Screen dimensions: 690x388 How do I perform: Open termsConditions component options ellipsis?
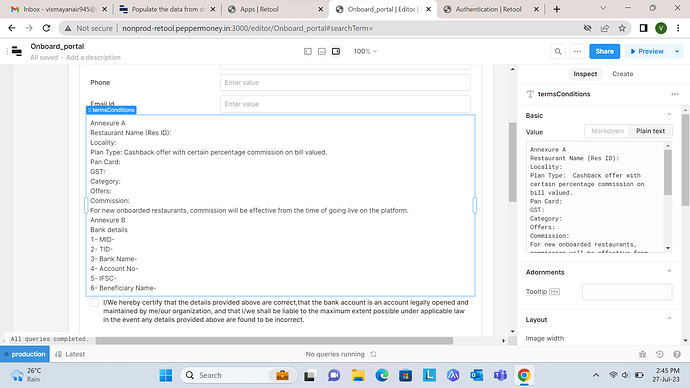pyautogui.click(x=675, y=94)
